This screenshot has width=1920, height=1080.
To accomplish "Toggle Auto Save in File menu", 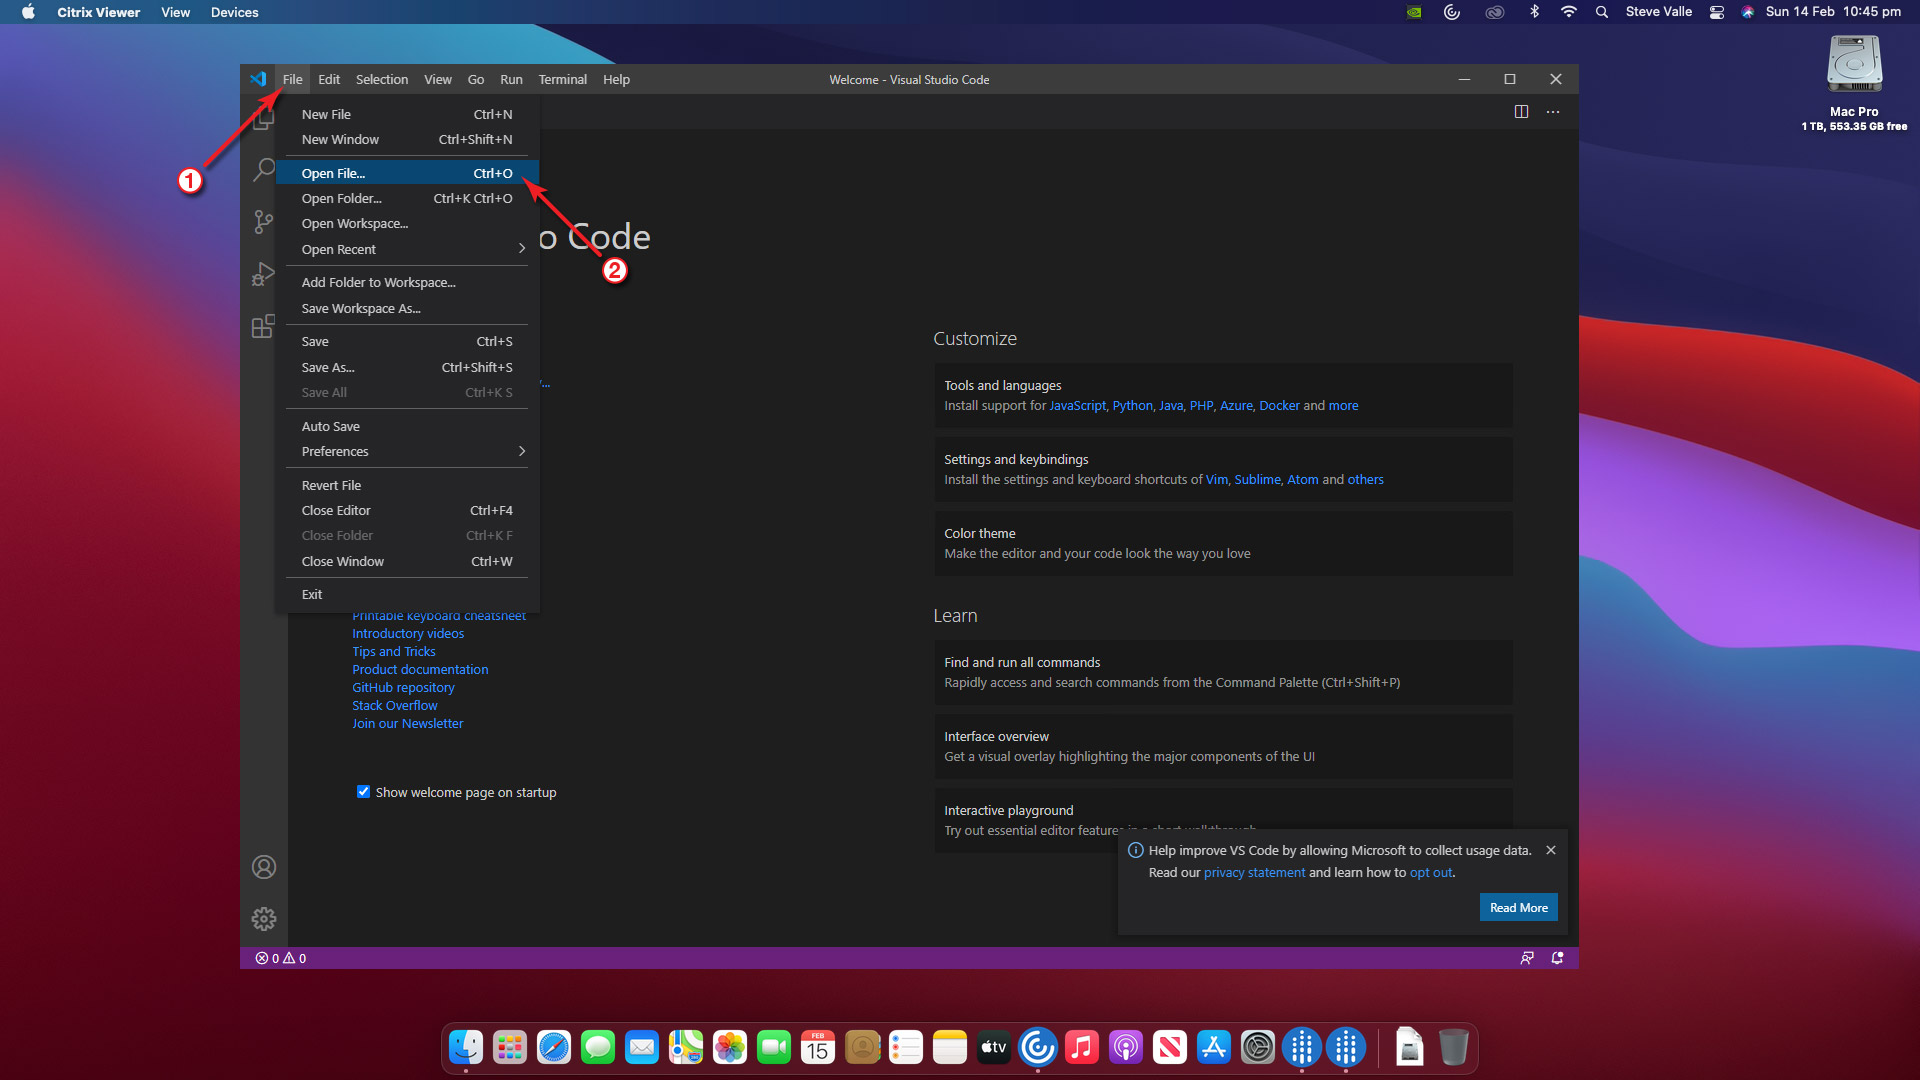I will [331, 426].
